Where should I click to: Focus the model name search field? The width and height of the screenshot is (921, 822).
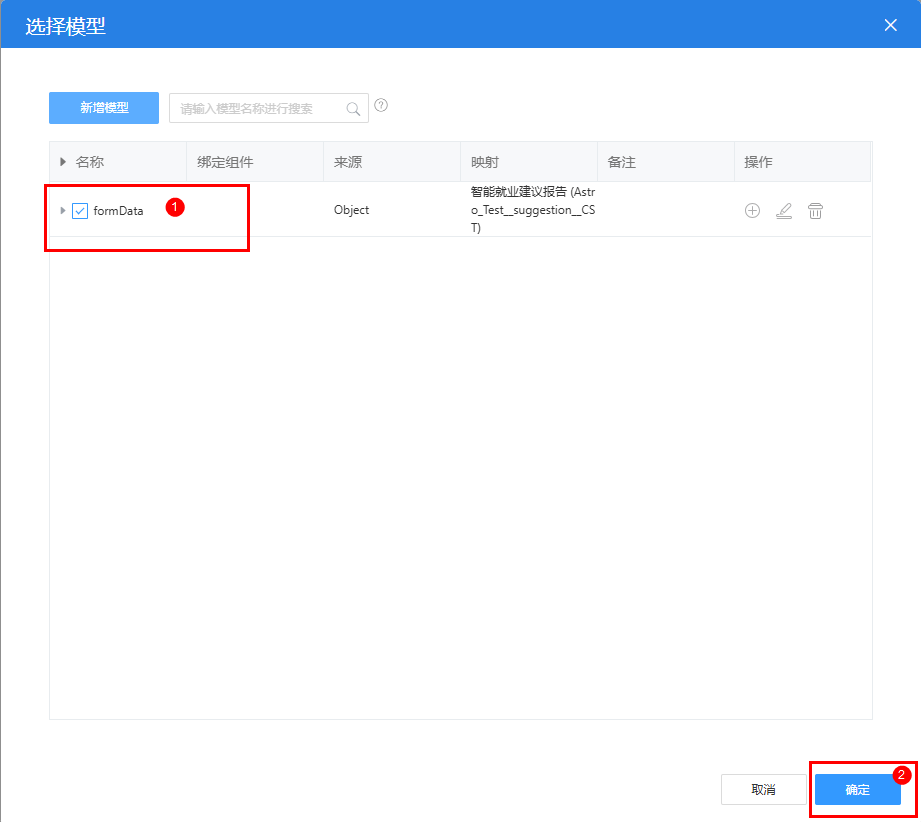coord(268,108)
